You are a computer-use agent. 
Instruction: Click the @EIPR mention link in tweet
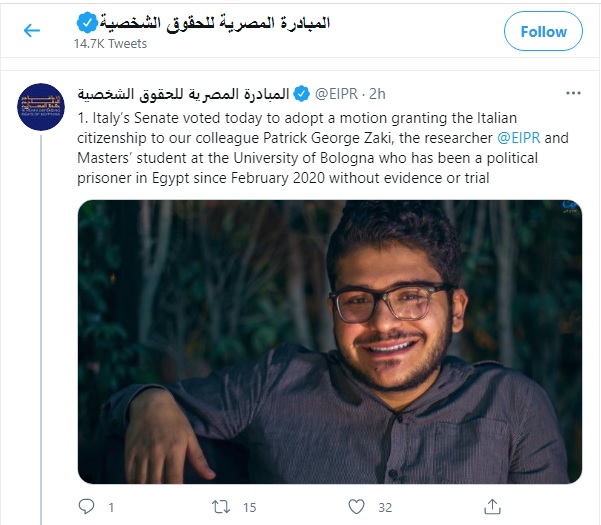tap(519, 138)
